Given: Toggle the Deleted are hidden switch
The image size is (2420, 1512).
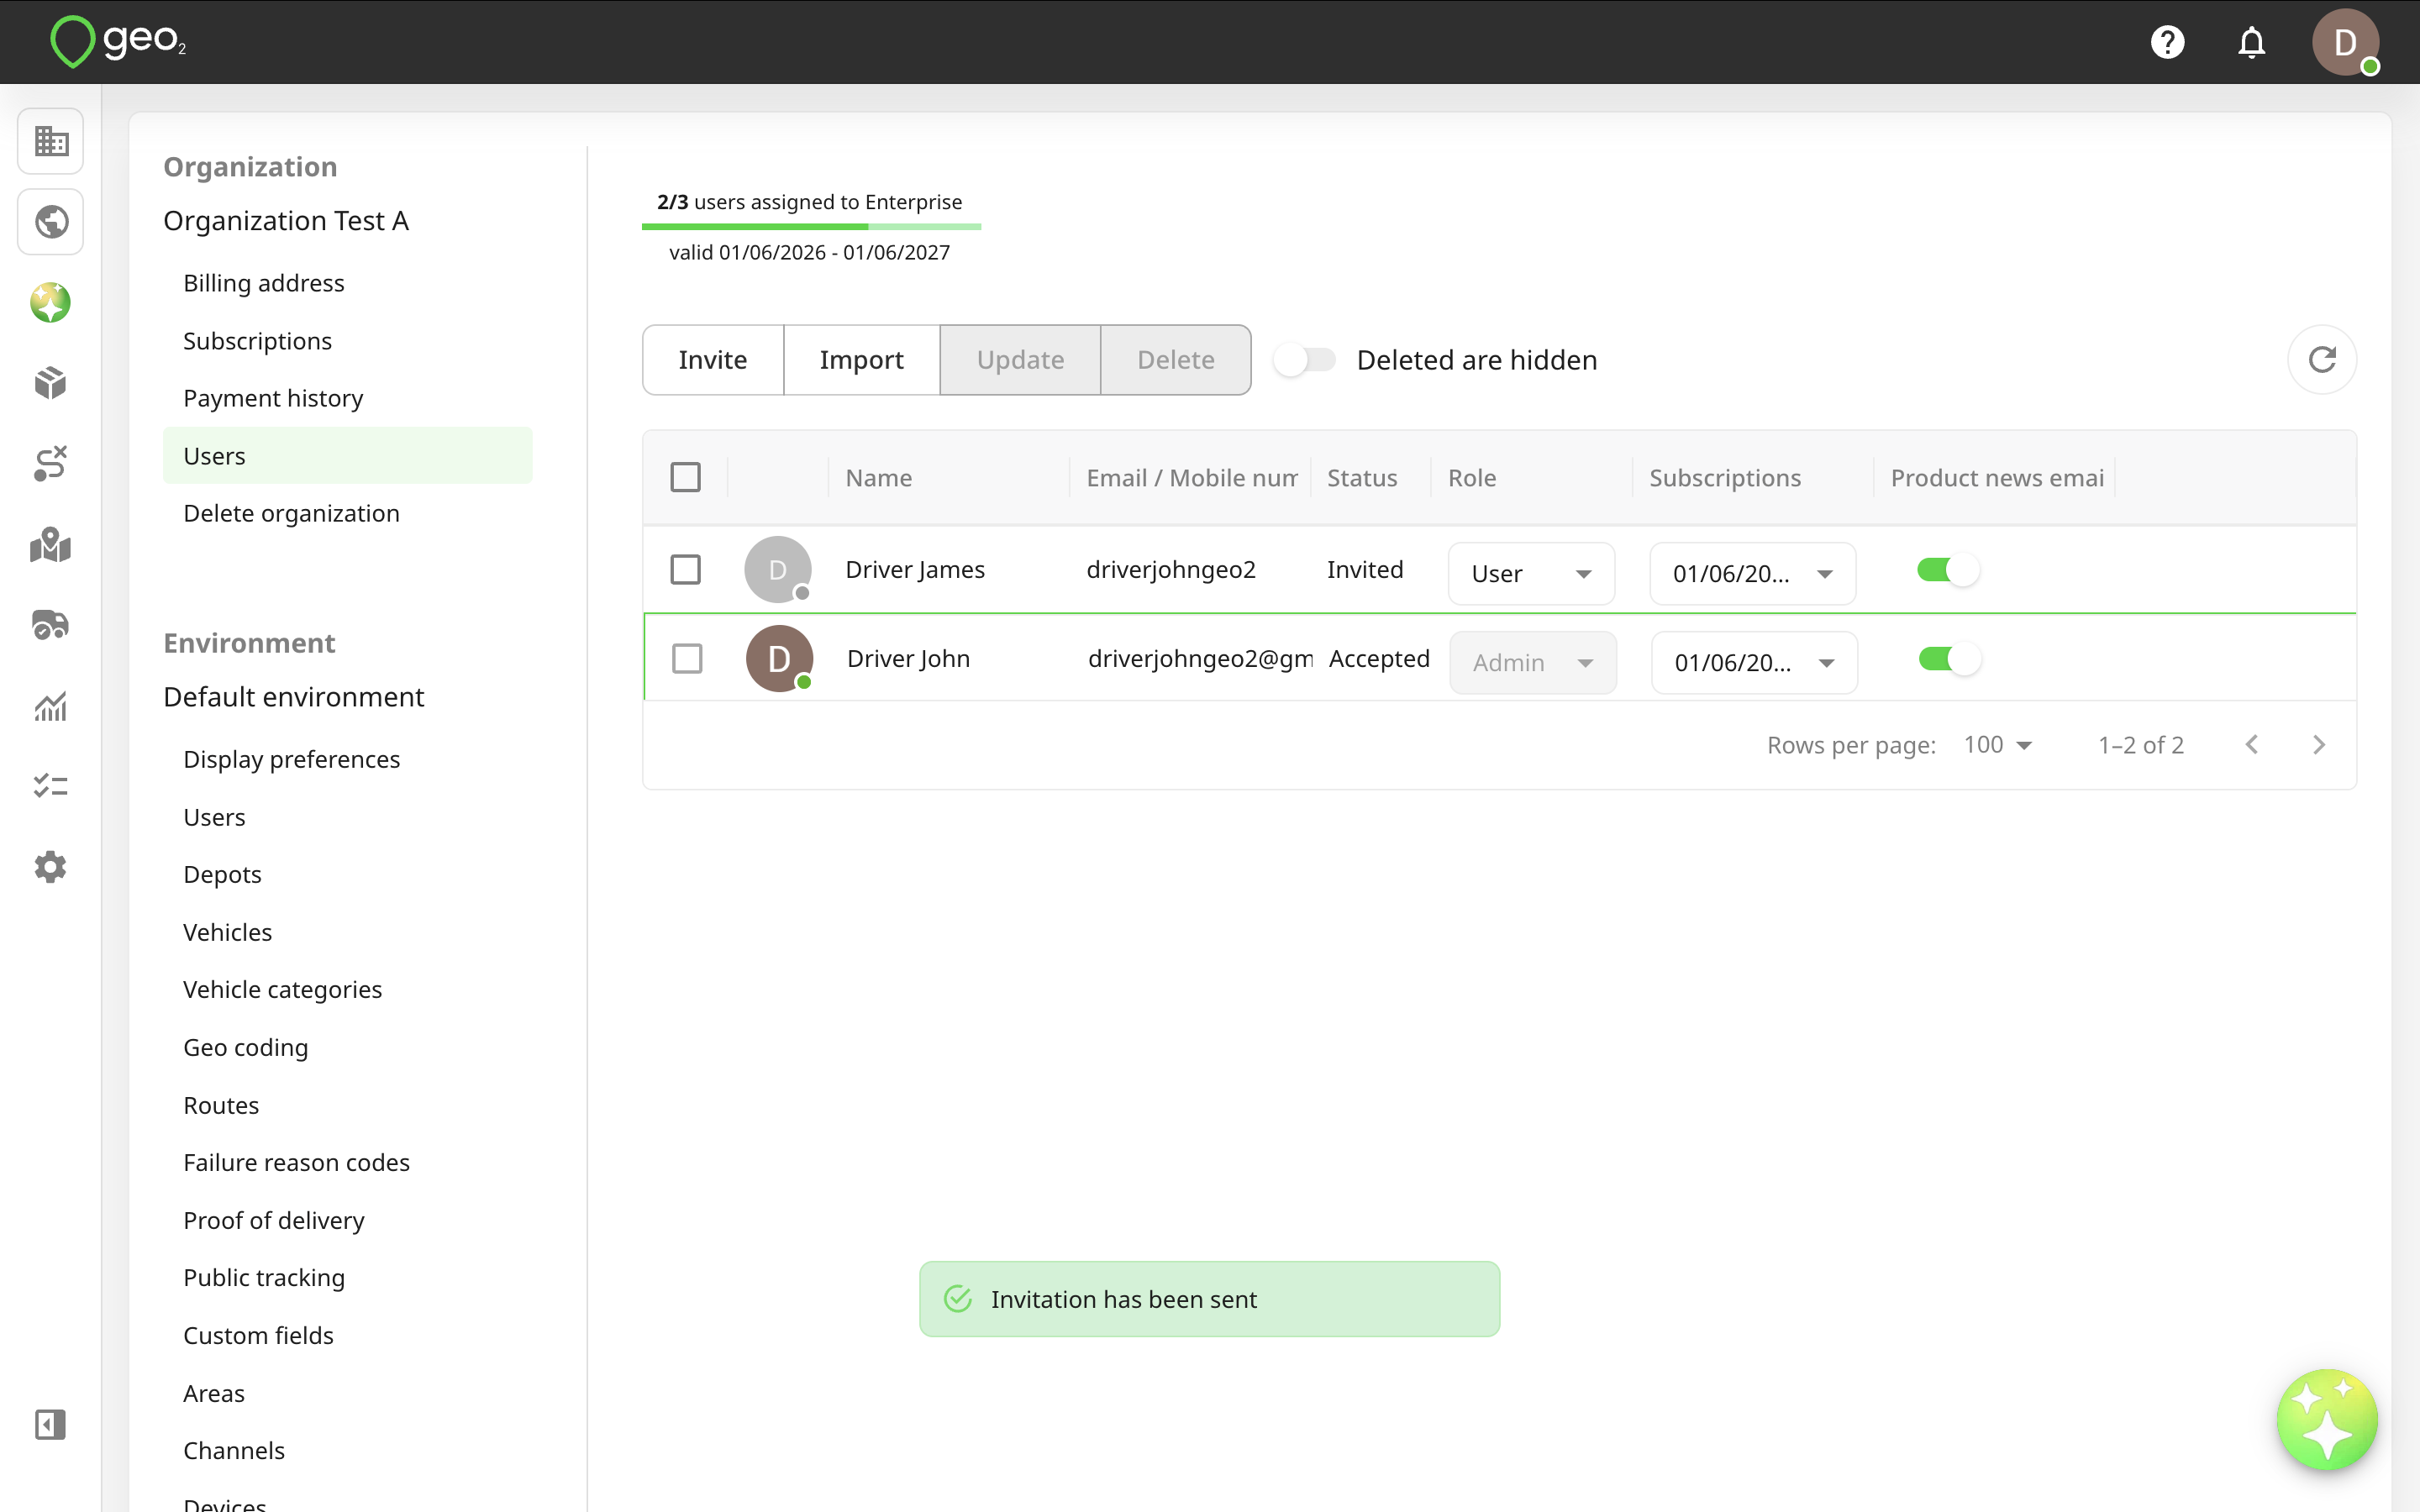Looking at the screenshot, I should click(x=1306, y=360).
